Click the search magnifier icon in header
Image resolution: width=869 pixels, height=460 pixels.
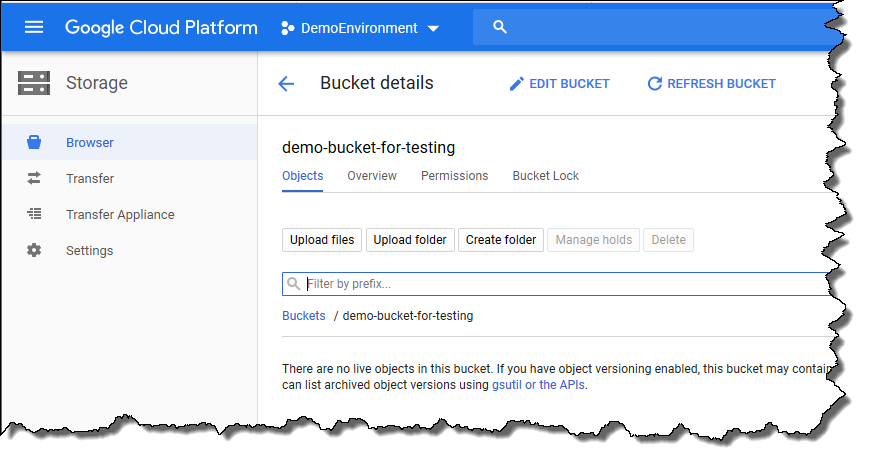tap(501, 27)
